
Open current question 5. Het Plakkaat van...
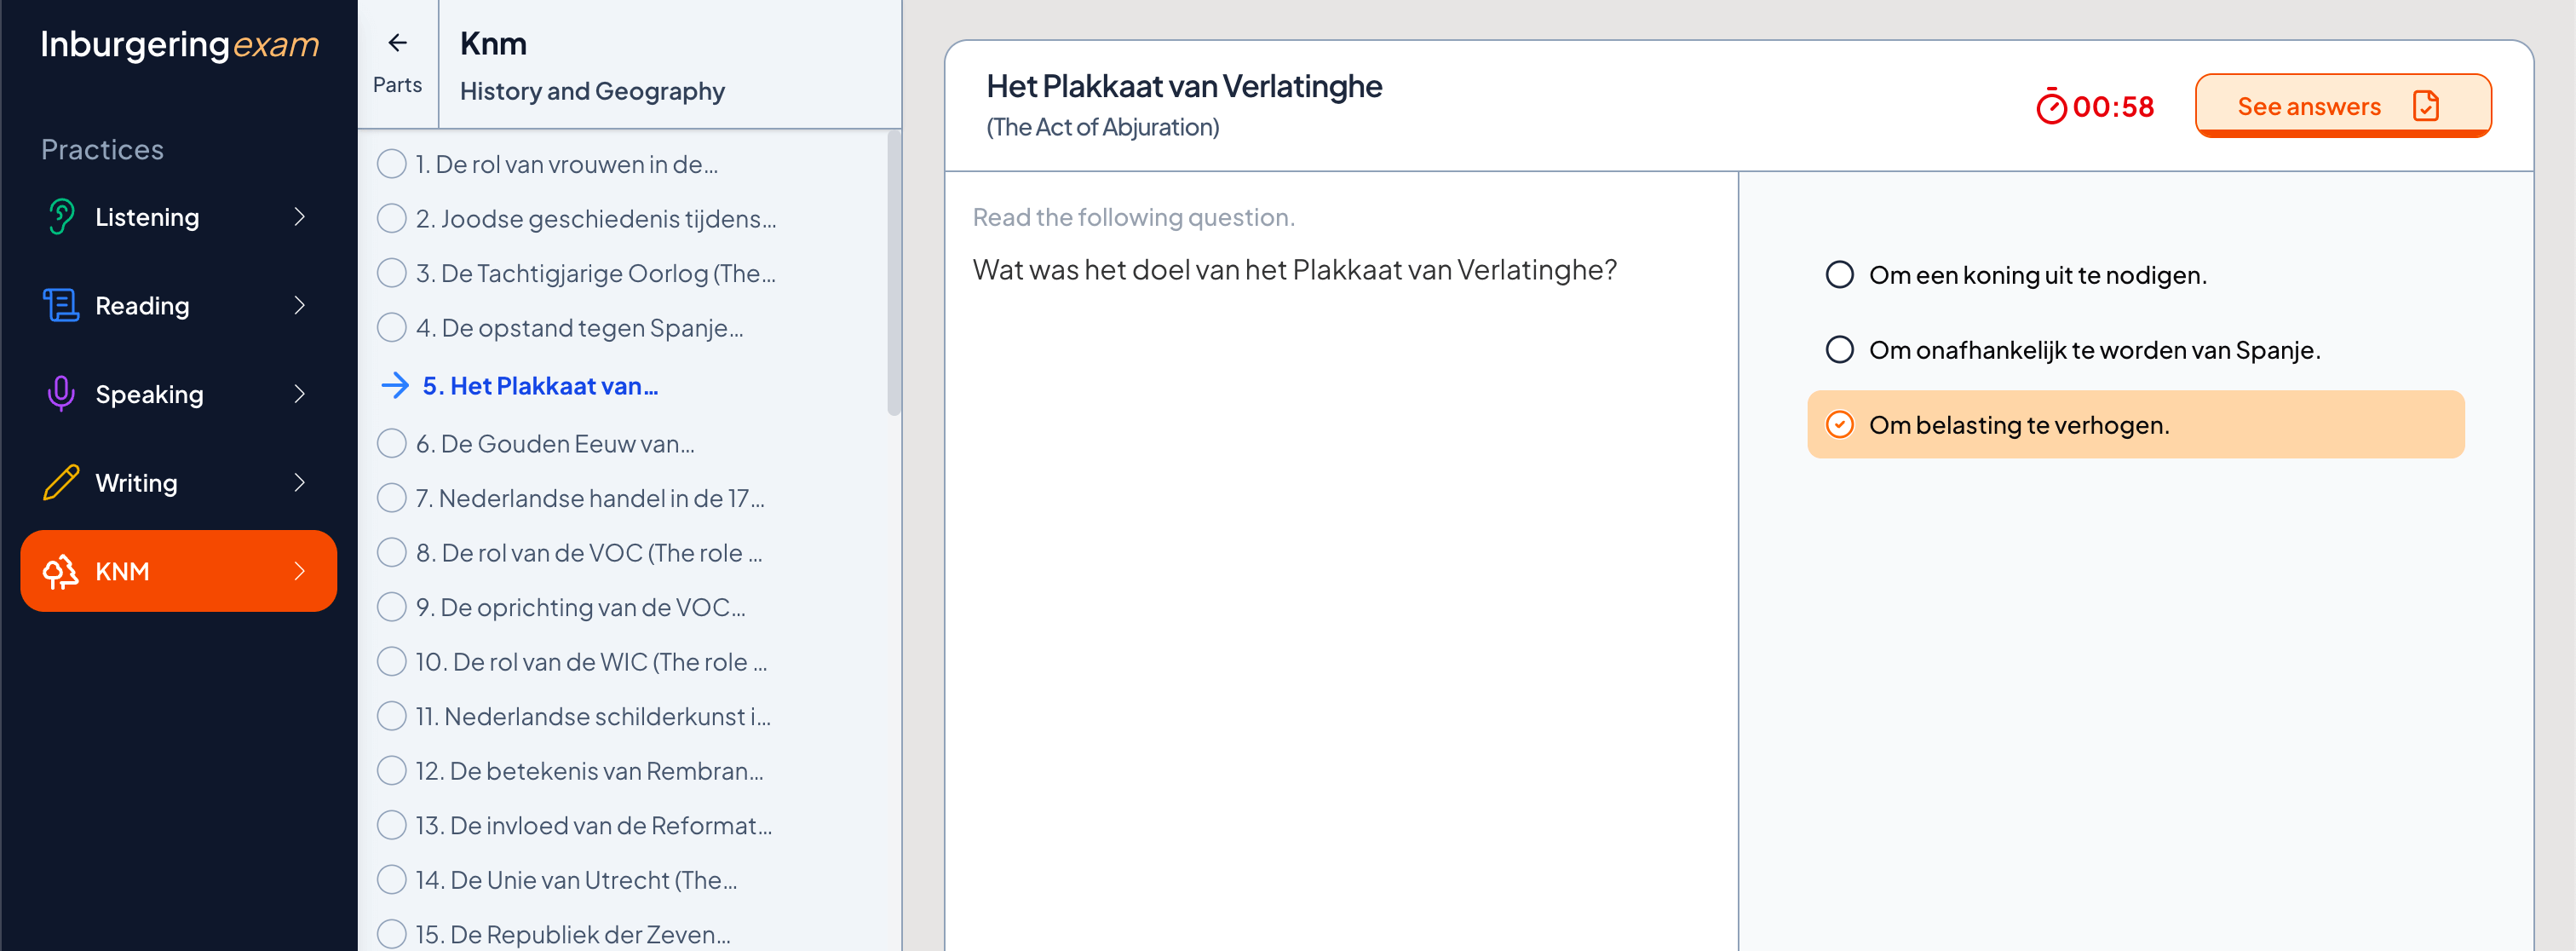540,386
